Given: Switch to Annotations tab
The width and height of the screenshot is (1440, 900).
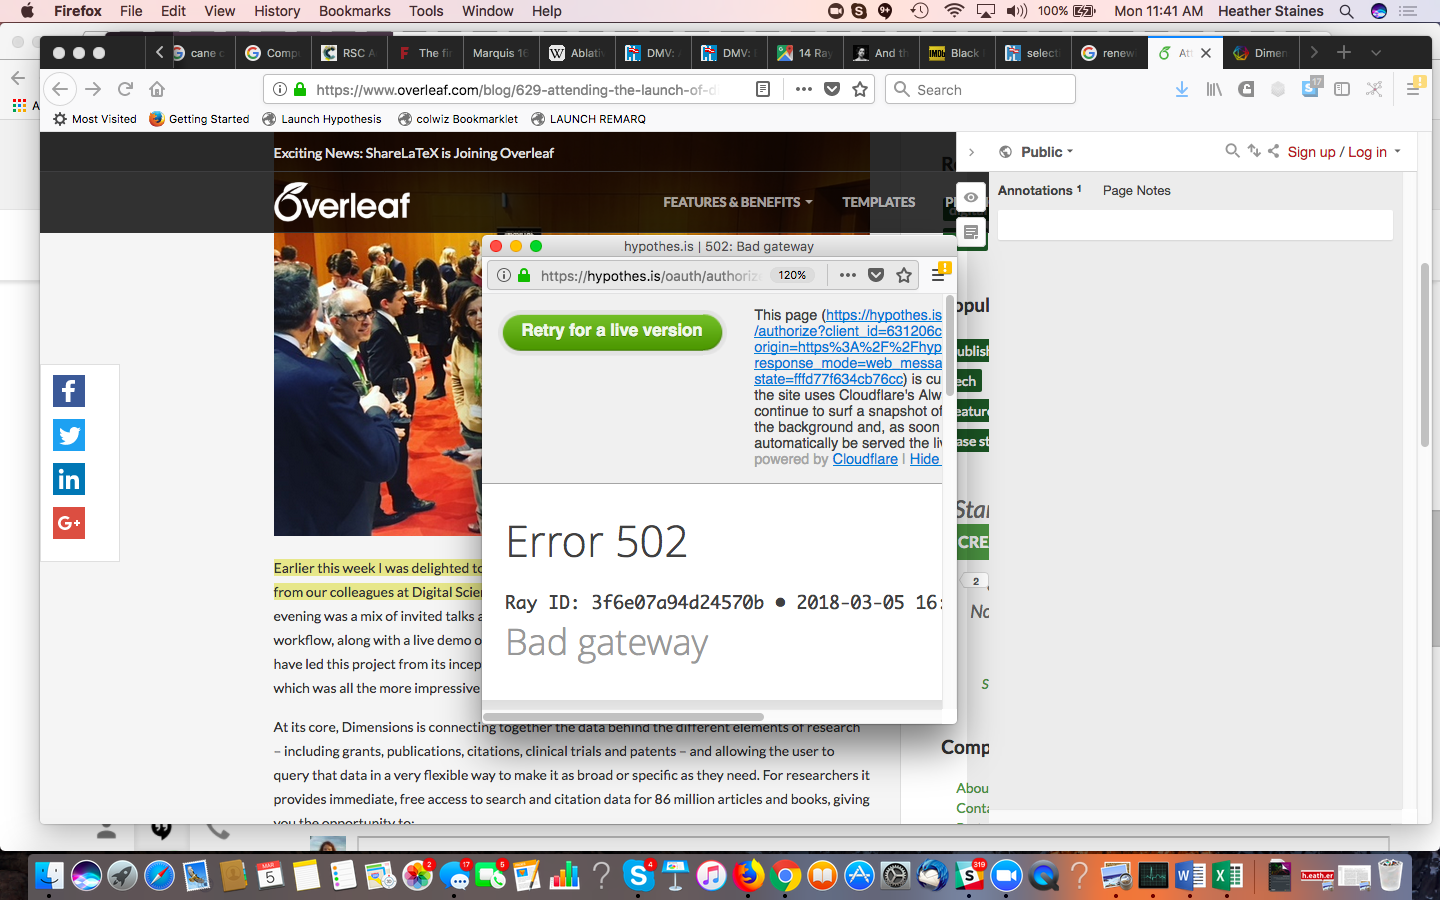Looking at the screenshot, I should point(1039,190).
